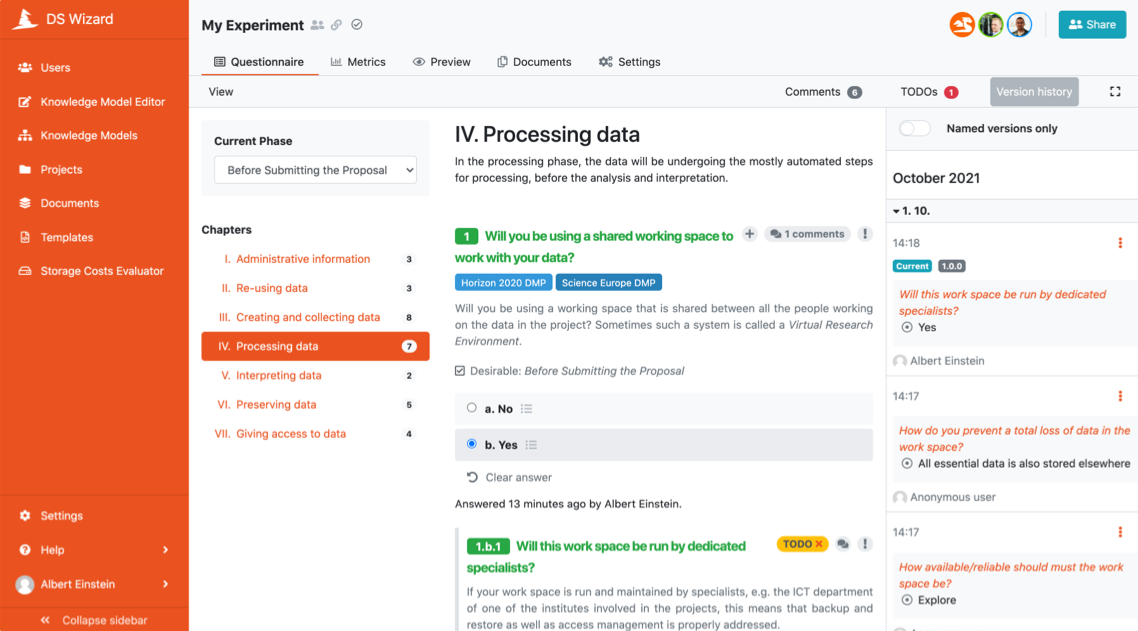Click 'All essential data is also stored elsewhere' radio

point(906,463)
